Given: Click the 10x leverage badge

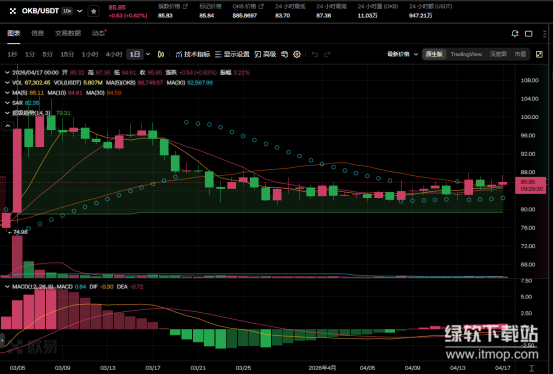Looking at the screenshot, I should pyautogui.click(x=67, y=11).
